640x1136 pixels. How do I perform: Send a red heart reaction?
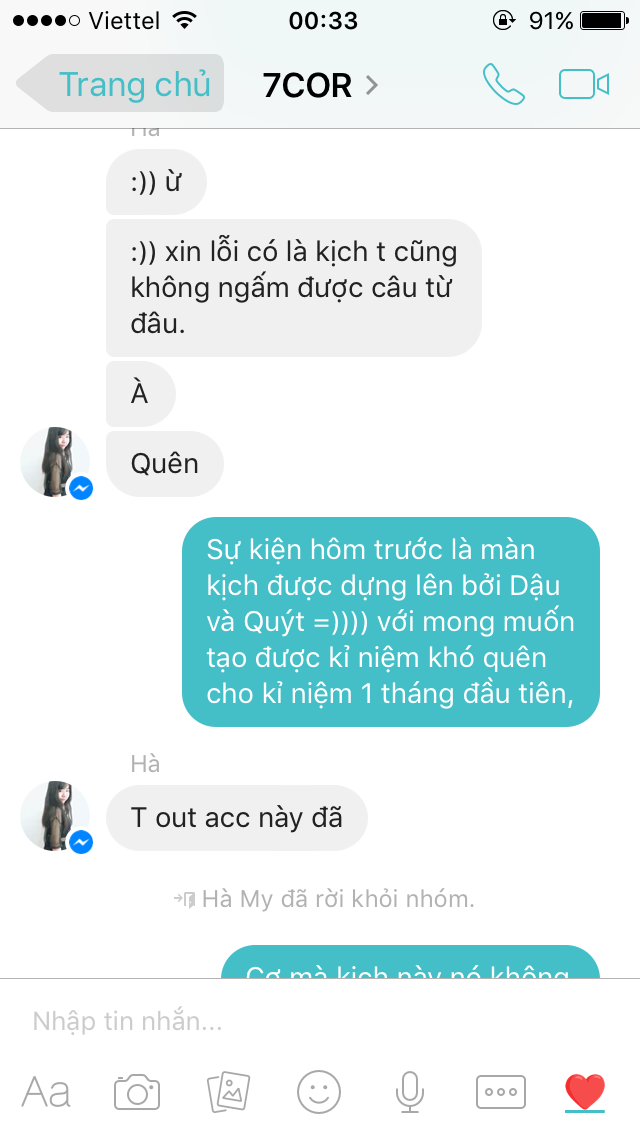tap(584, 1091)
